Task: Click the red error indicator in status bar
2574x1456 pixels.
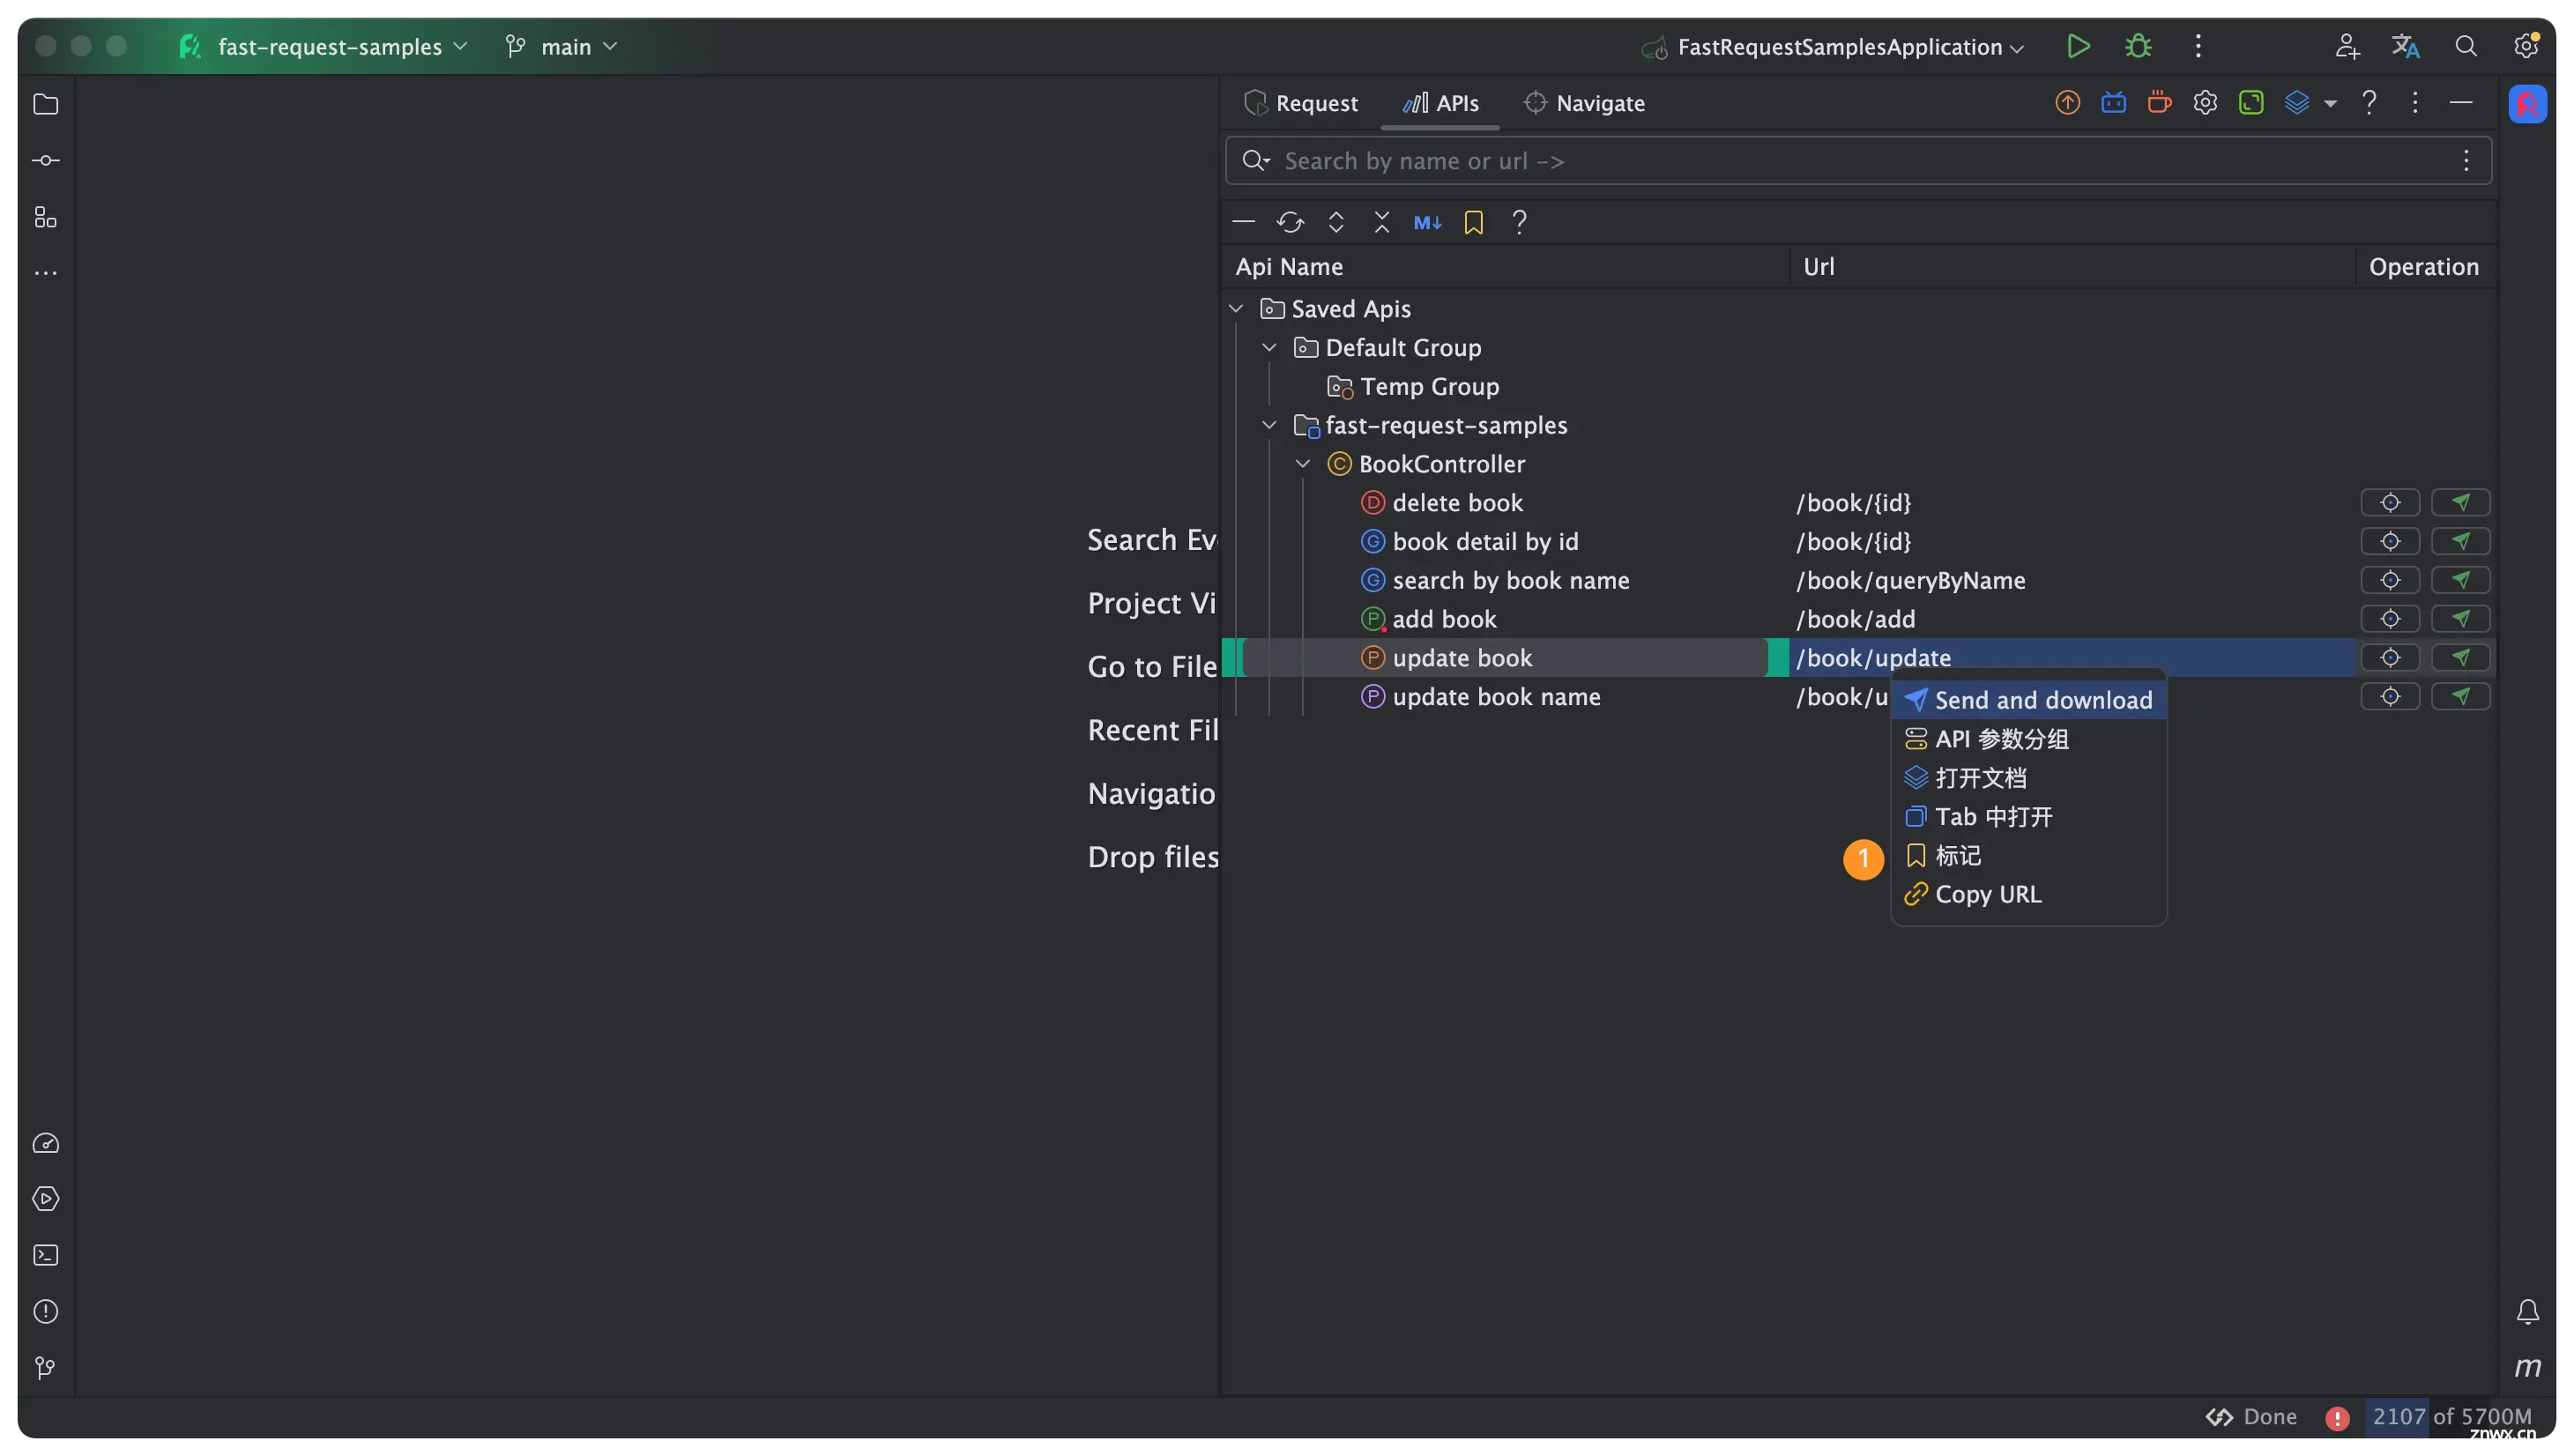Action: point(2337,1417)
